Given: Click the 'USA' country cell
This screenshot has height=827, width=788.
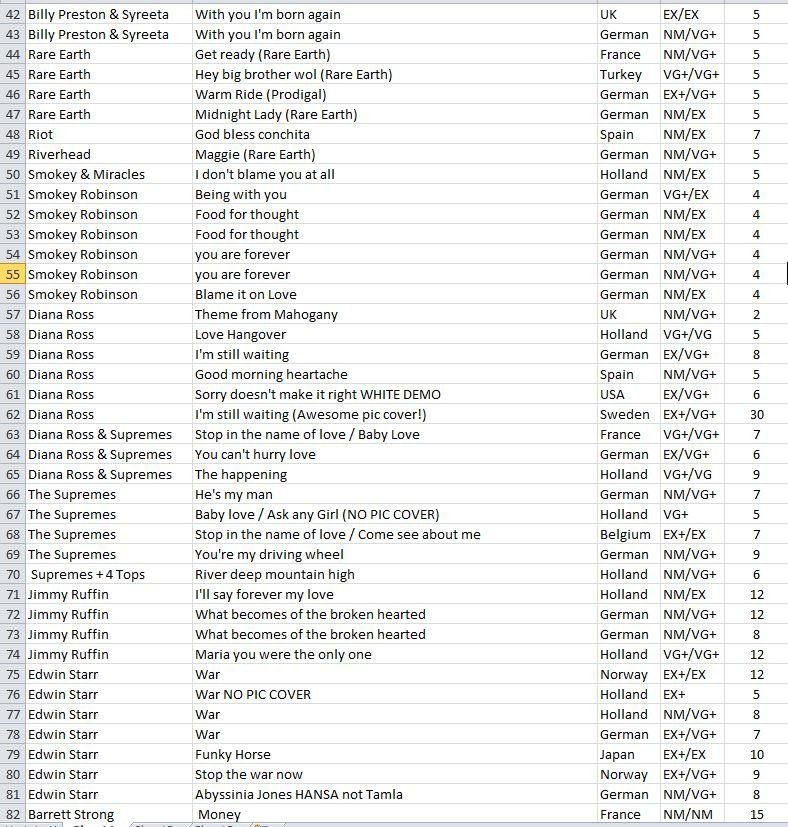Looking at the screenshot, I should tap(629, 395).
